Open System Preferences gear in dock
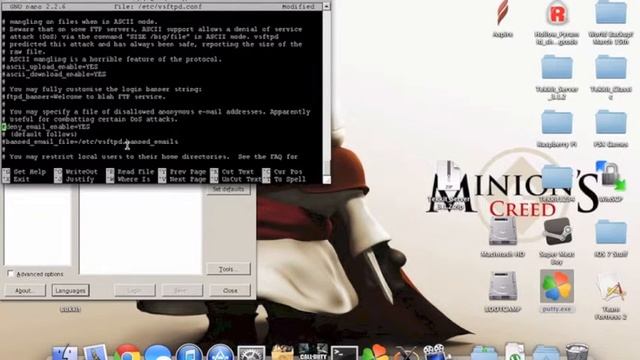Image resolution: width=640 pixels, height=360 pixels. 251,353
